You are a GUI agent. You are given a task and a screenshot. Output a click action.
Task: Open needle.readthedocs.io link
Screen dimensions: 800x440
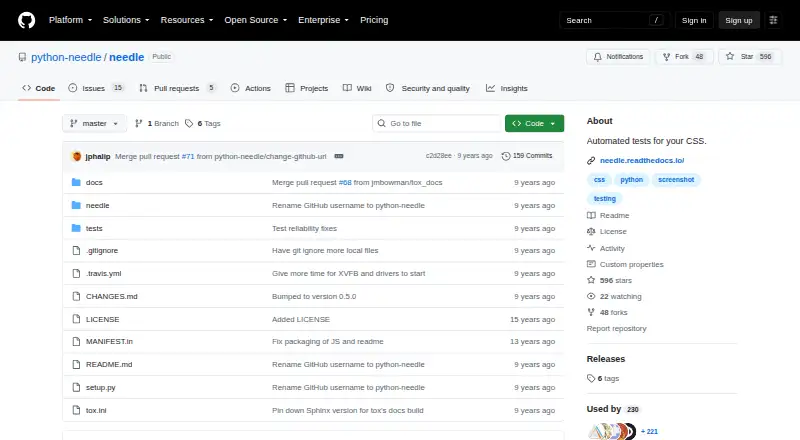tap(642, 160)
